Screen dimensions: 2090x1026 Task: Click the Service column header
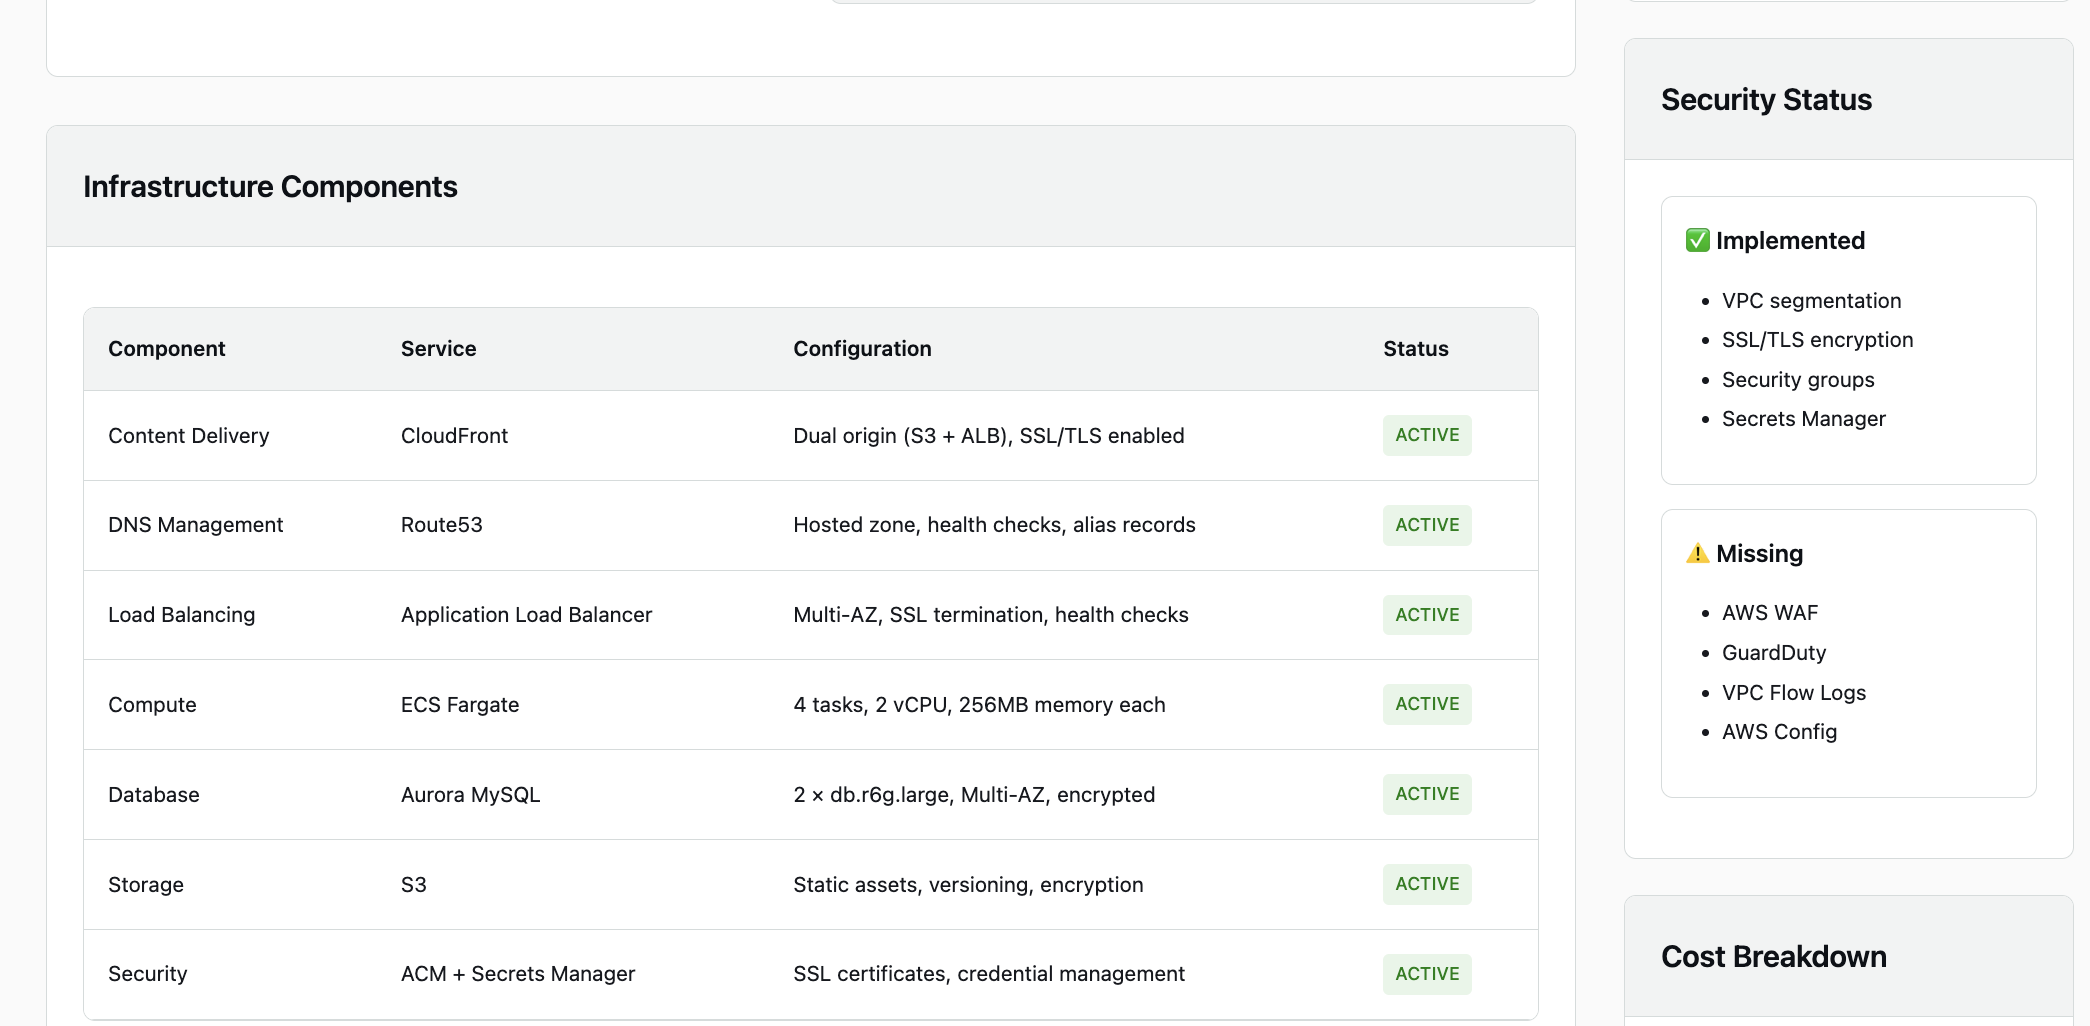click(x=438, y=349)
